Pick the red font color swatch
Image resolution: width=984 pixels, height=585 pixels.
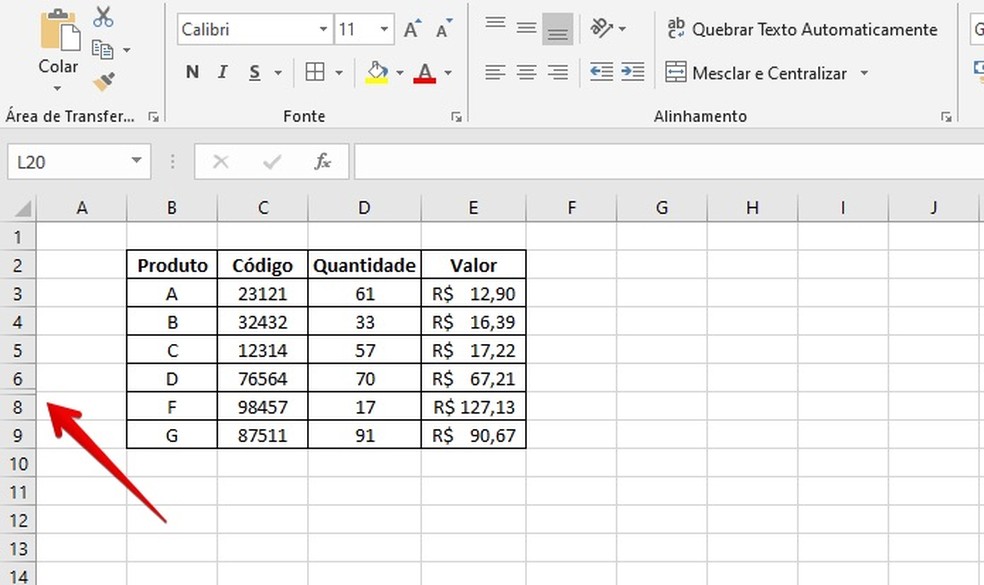423,80
